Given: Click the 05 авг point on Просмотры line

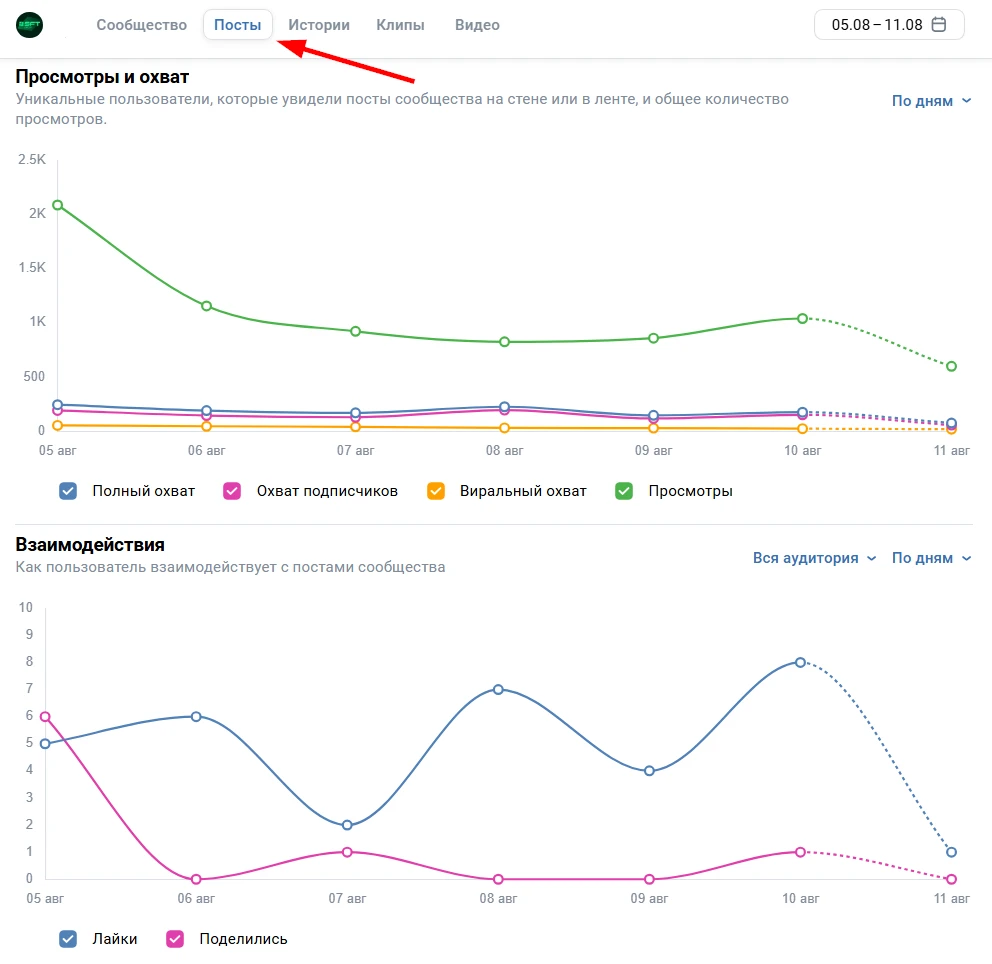Looking at the screenshot, I should pos(58,205).
